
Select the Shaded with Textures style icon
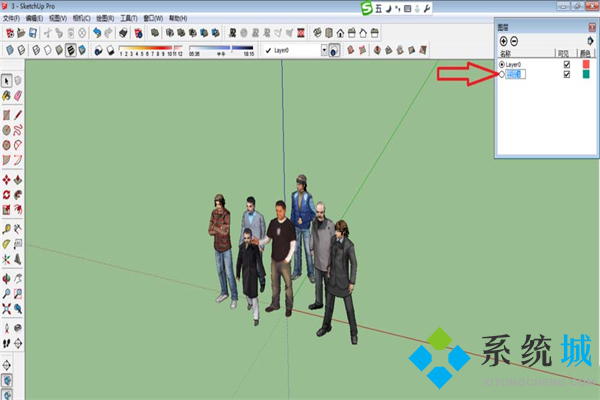coord(71,50)
